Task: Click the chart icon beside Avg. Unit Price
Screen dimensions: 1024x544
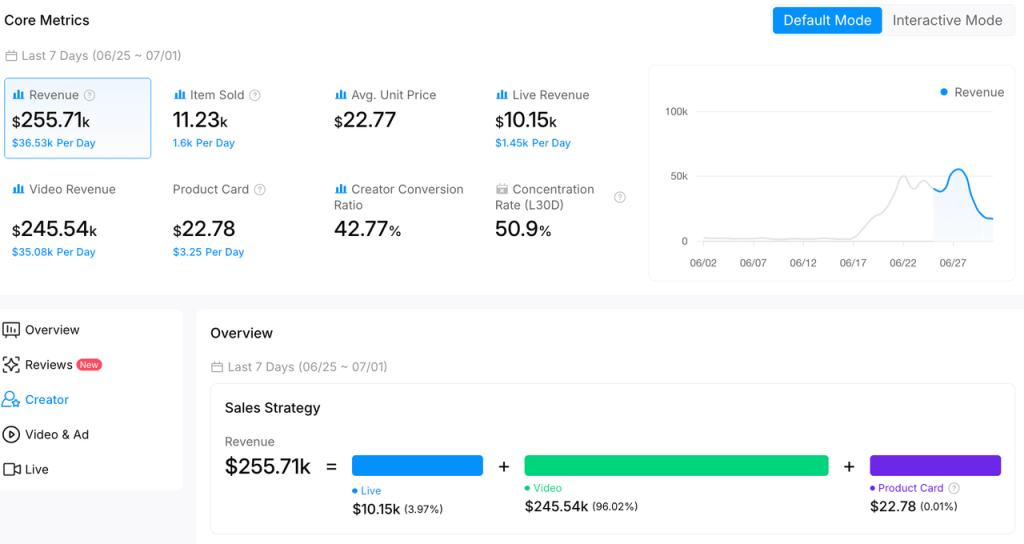Action: point(340,95)
